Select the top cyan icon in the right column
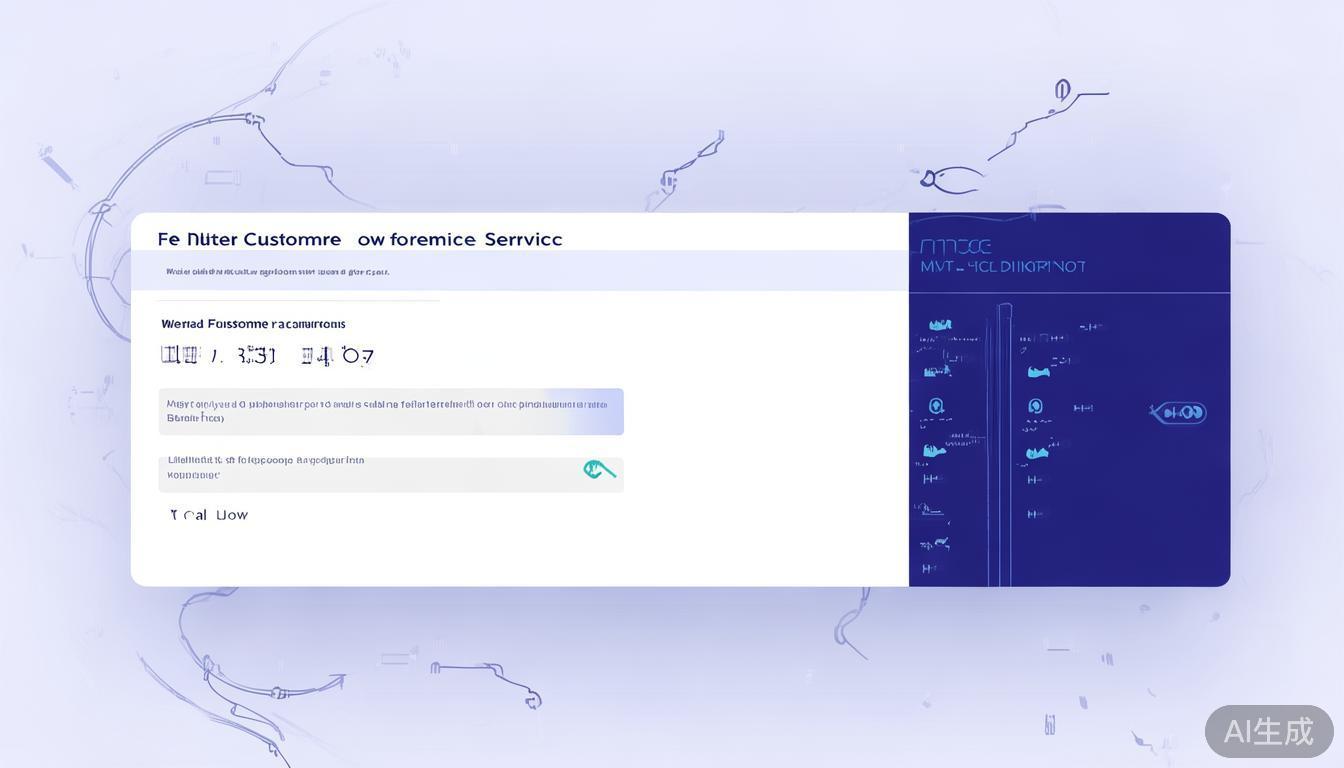The width and height of the screenshot is (1344, 768). coord(1038,372)
